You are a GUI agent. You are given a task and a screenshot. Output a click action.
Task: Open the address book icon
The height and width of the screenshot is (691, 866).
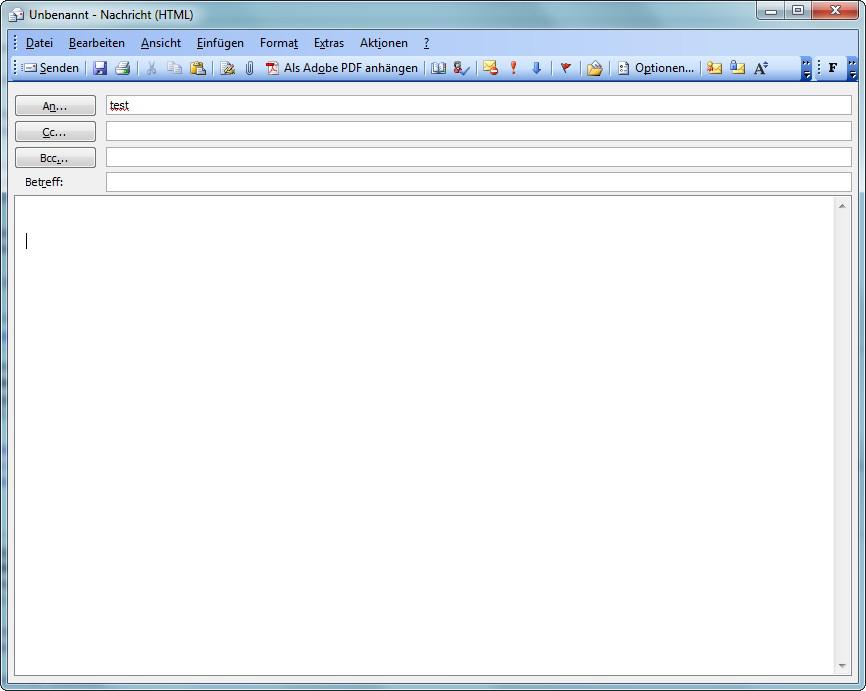[439, 68]
